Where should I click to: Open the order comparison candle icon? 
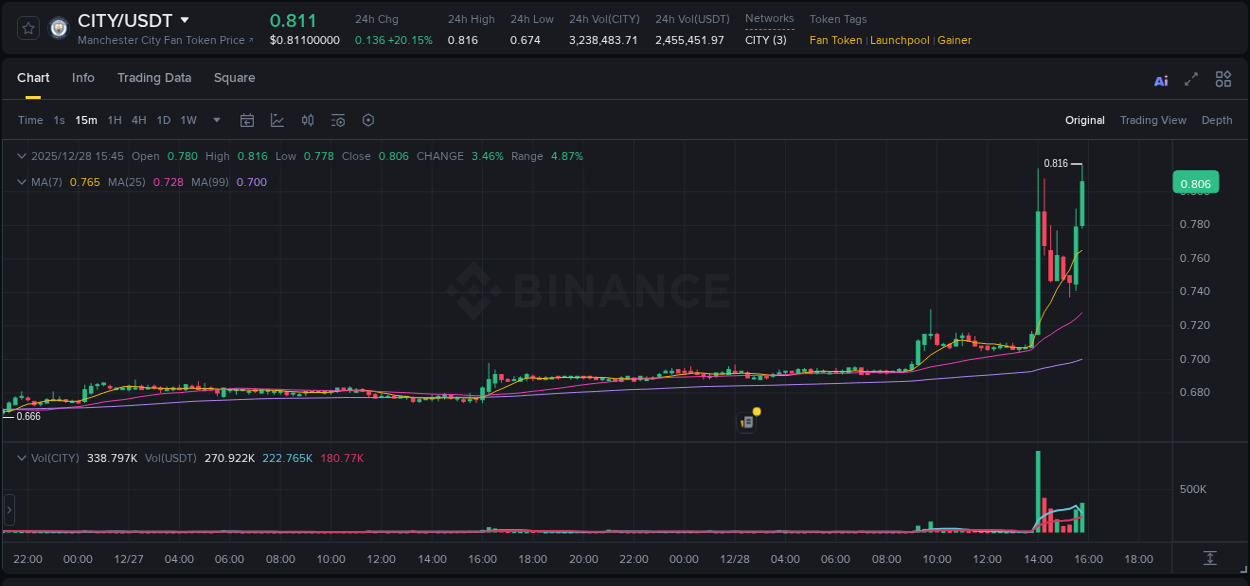point(307,120)
